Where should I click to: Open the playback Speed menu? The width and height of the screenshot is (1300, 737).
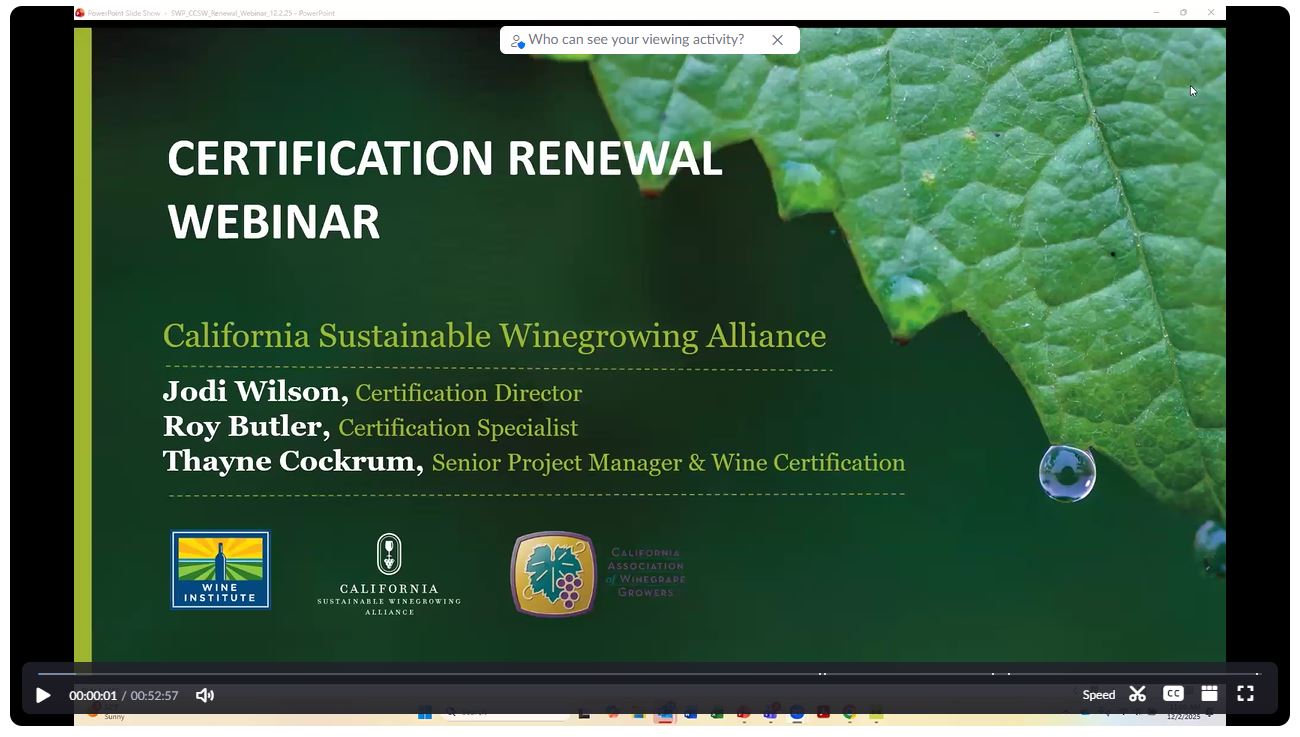(x=1098, y=695)
